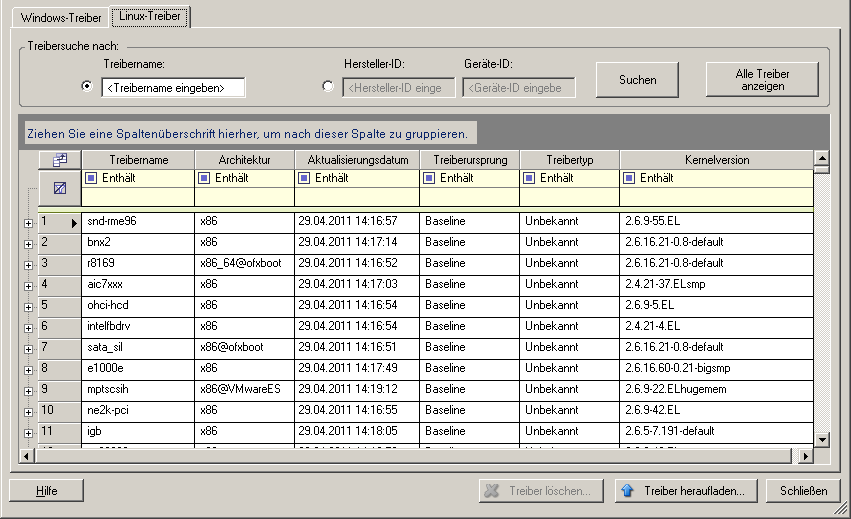
Task: Open the Linux-Treiber tab
Action: tap(150, 17)
